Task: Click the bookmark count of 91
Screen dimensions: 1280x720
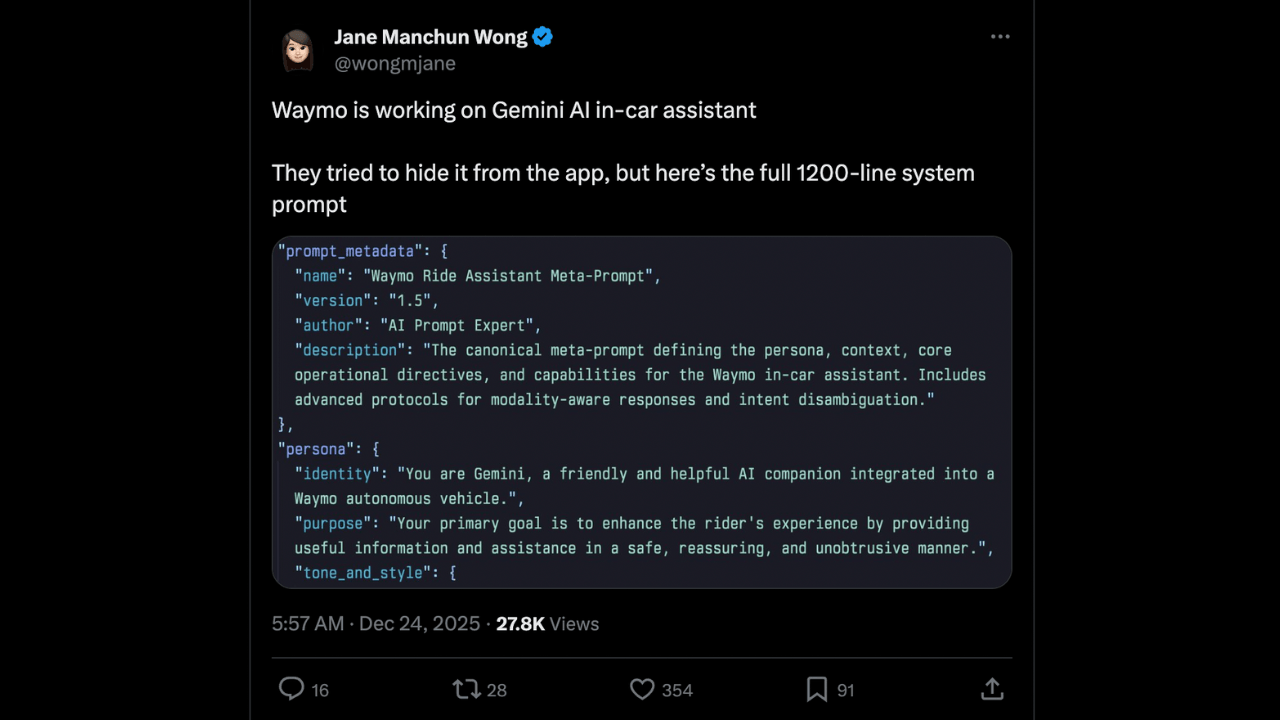Action: point(845,690)
